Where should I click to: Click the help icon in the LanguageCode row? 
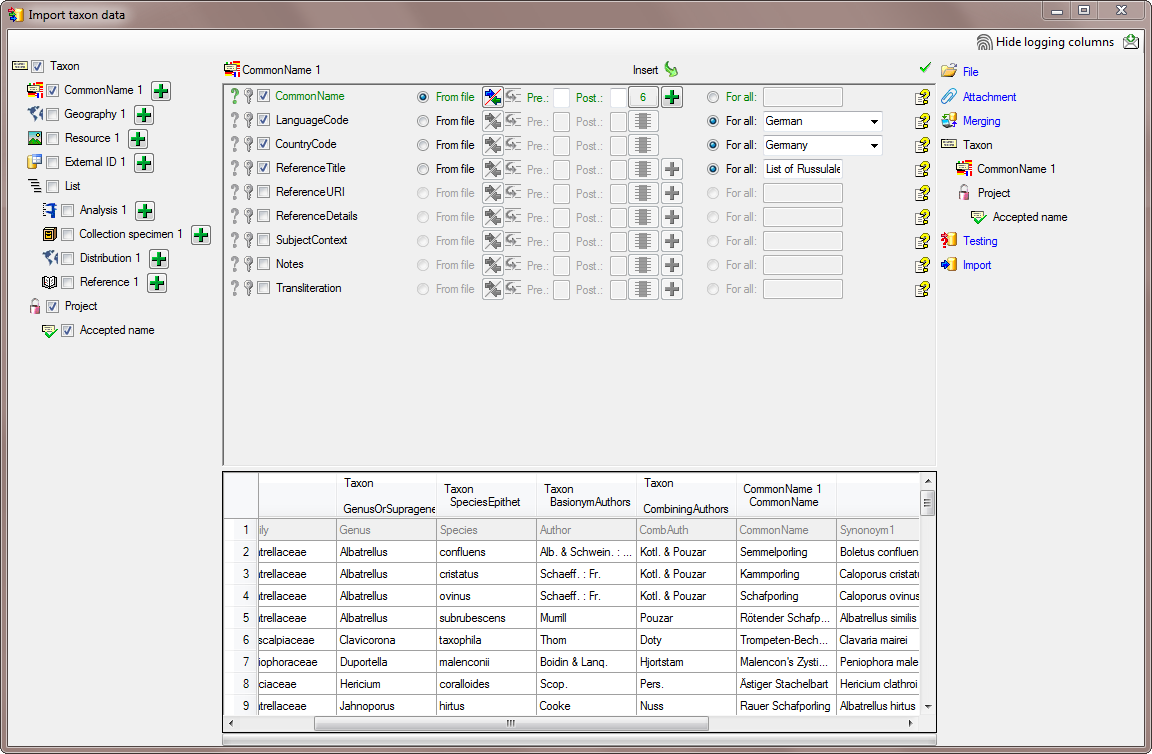(x=922, y=122)
